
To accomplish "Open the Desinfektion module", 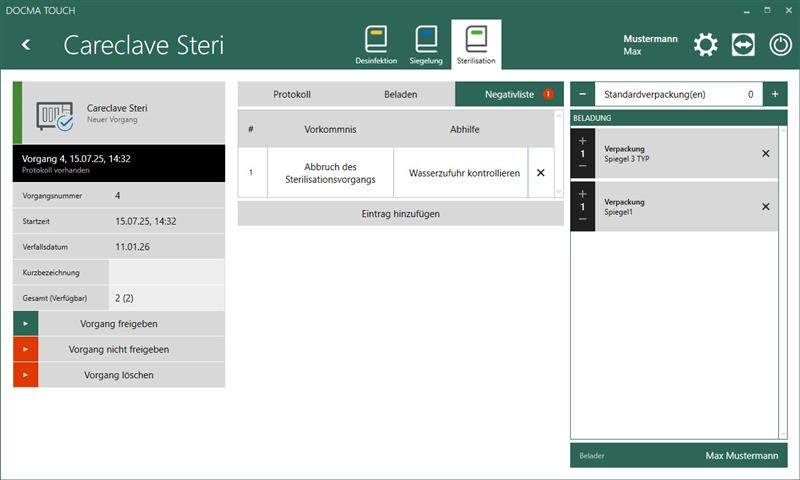I will (x=376, y=45).
